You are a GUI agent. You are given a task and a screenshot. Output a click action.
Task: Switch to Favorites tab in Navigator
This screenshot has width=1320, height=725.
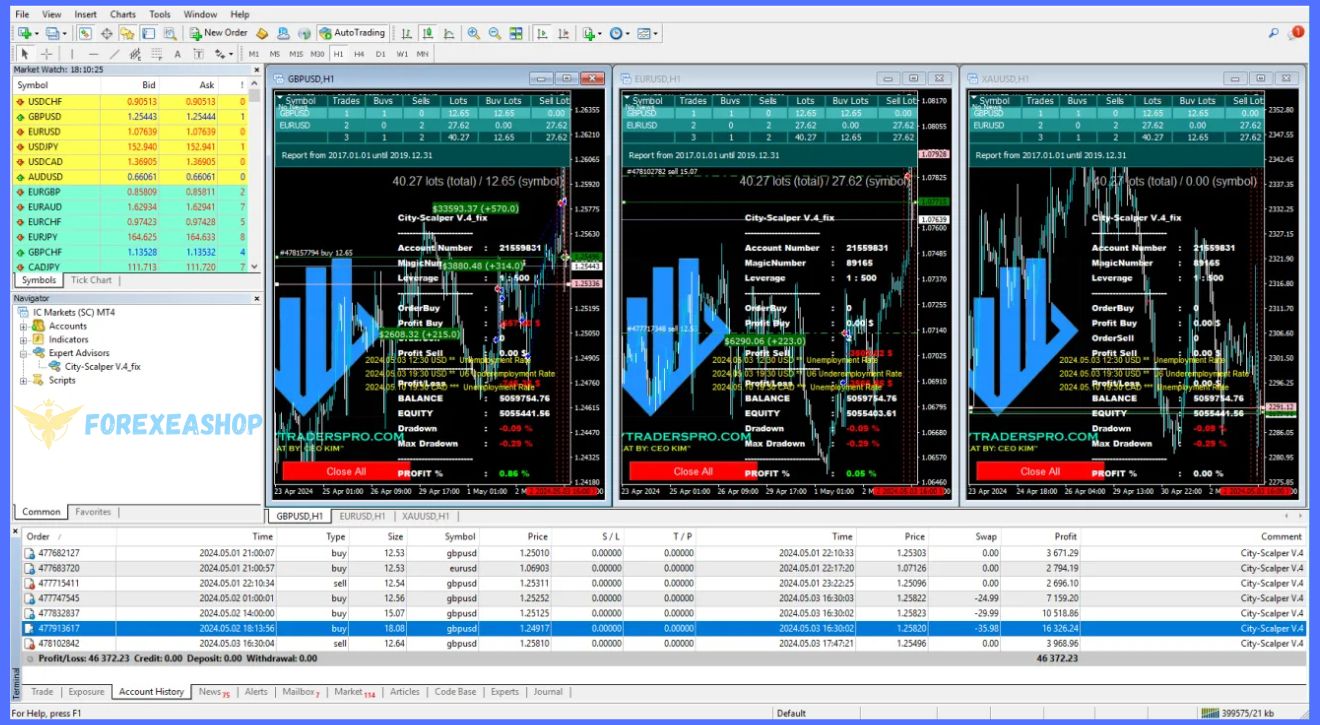pos(93,512)
